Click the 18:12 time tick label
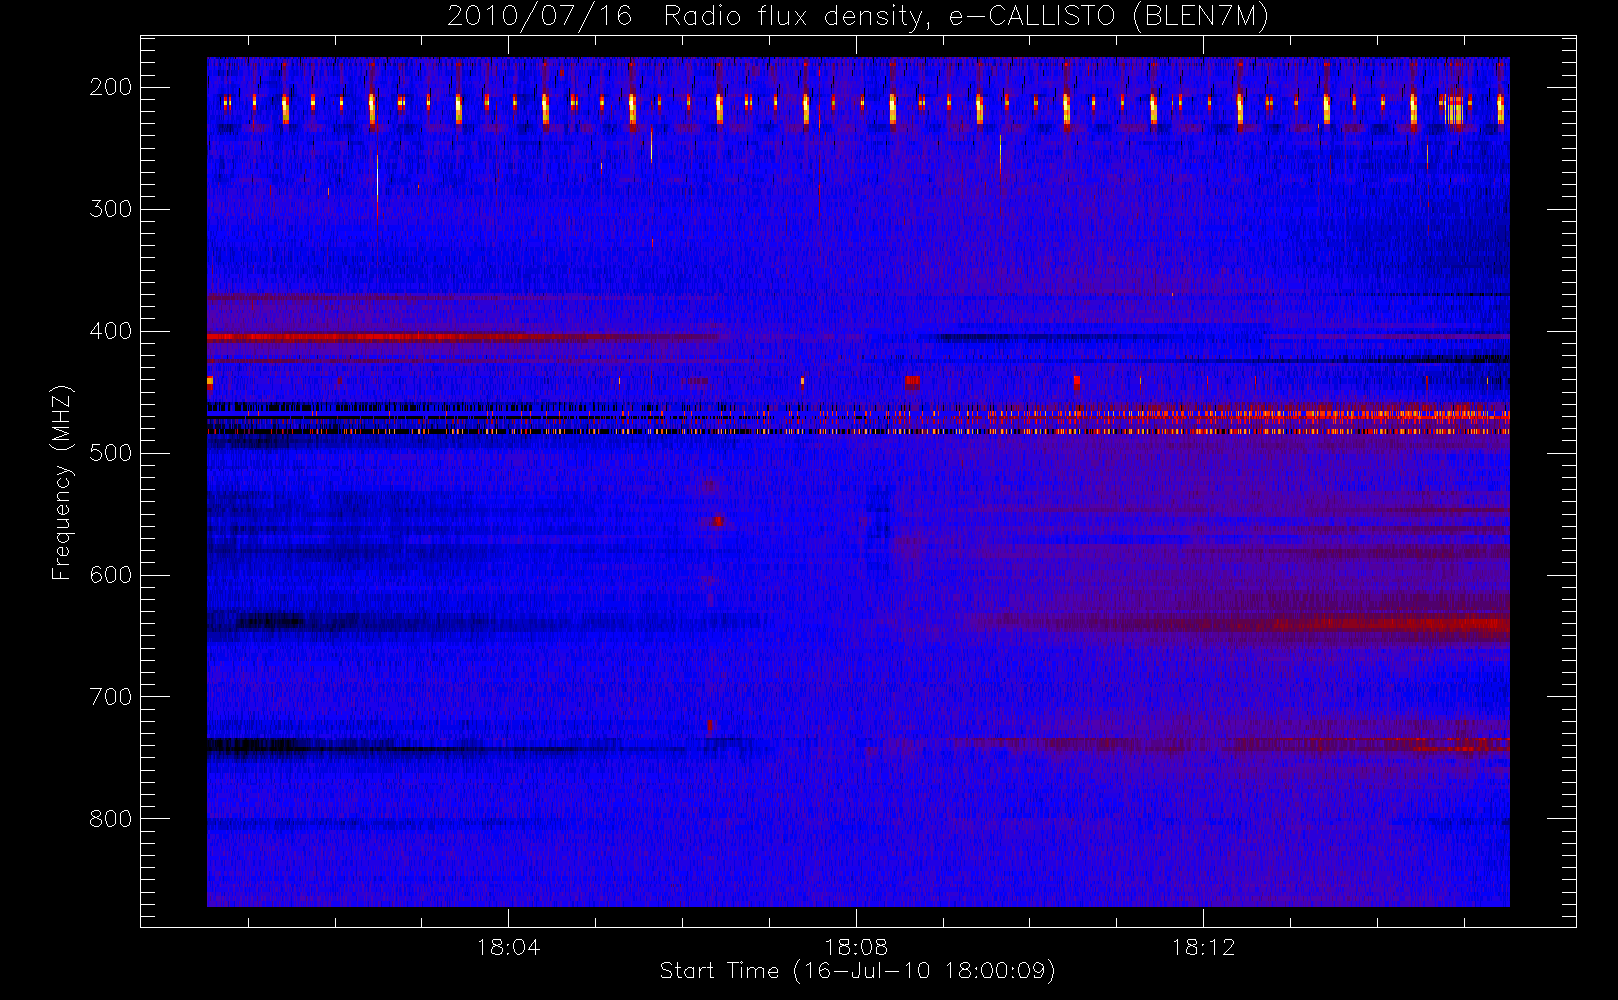Viewport: 1618px width, 1000px height. click(x=1203, y=947)
